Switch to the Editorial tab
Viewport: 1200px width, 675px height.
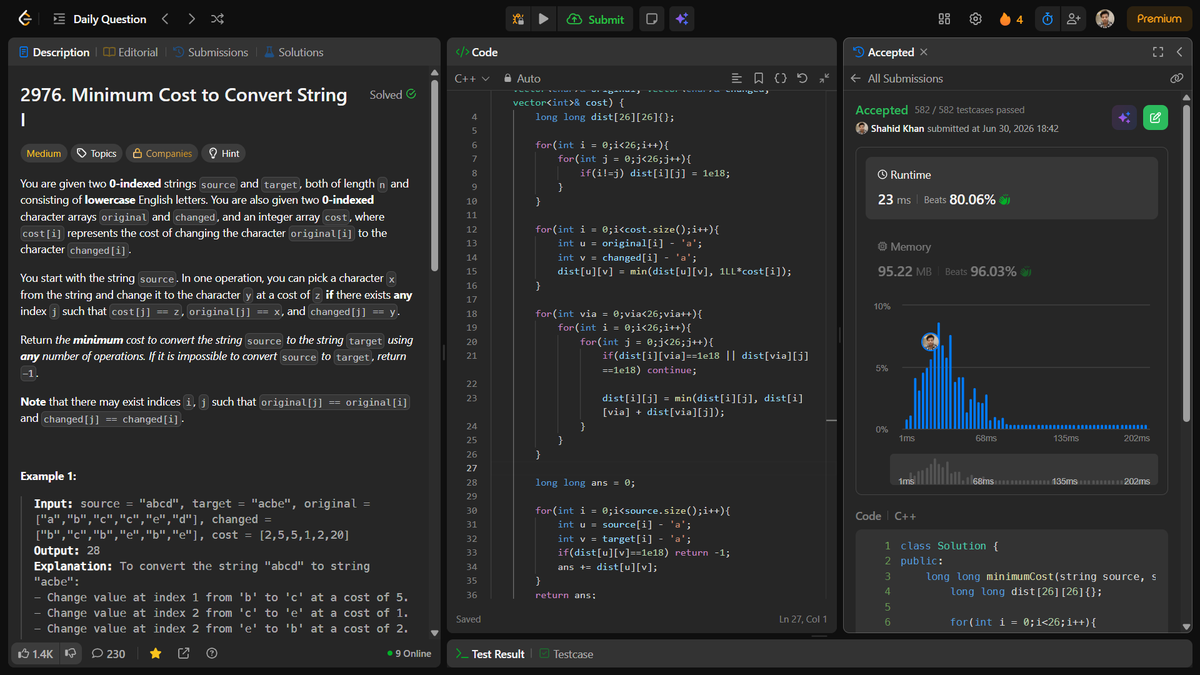pyautogui.click(x=131, y=52)
